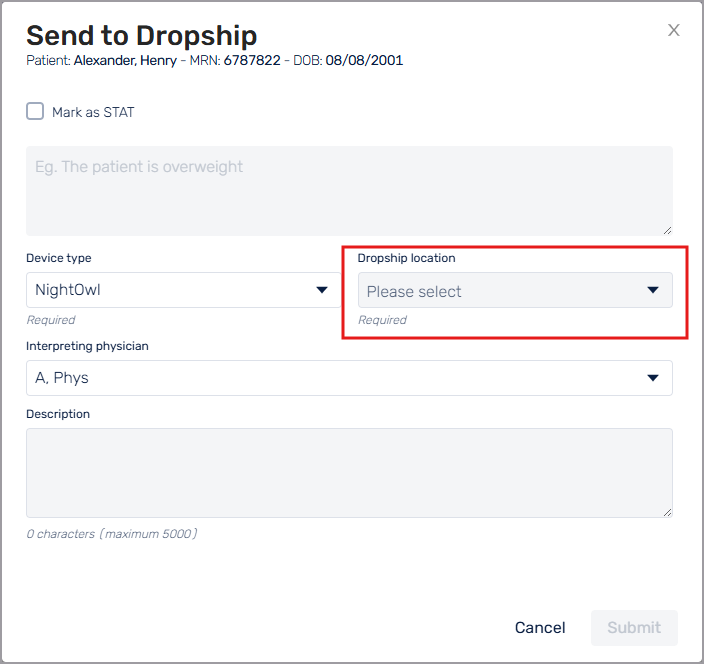The height and width of the screenshot is (664, 704).
Task: Click the '0 characters (maximum 5000)' counter
Action: tap(111, 534)
